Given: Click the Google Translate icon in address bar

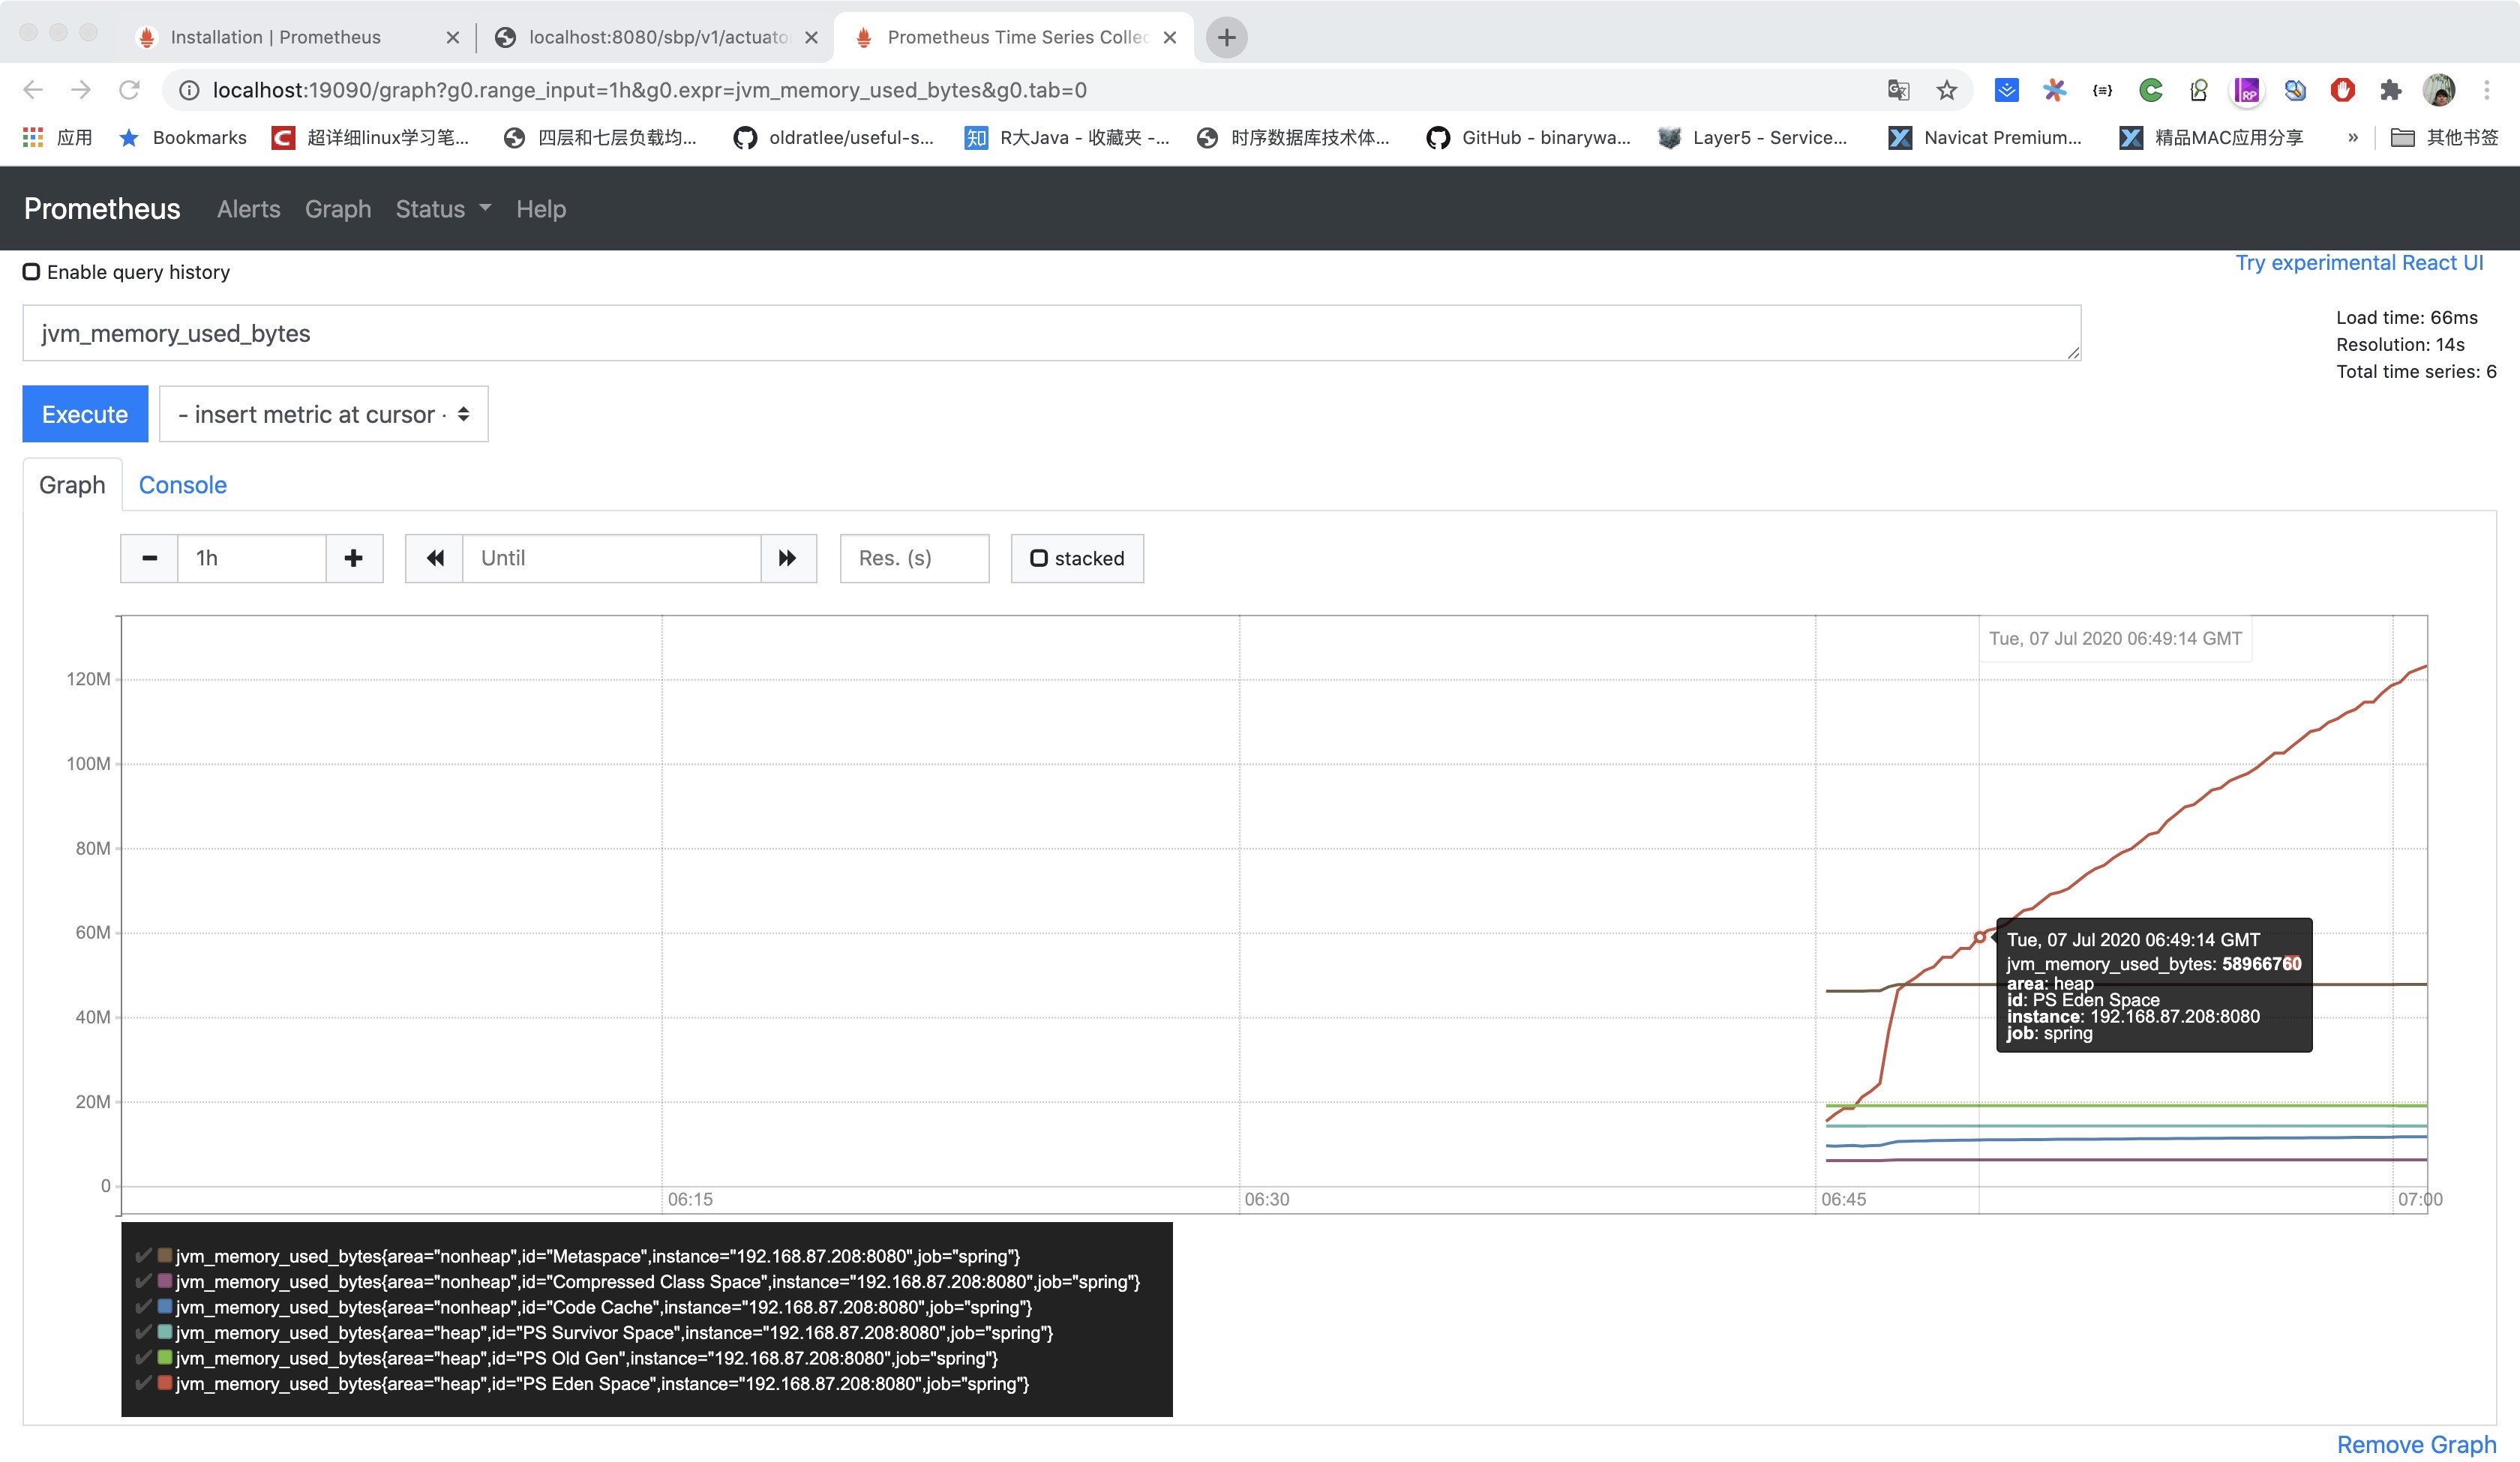Looking at the screenshot, I should (1898, 90).
